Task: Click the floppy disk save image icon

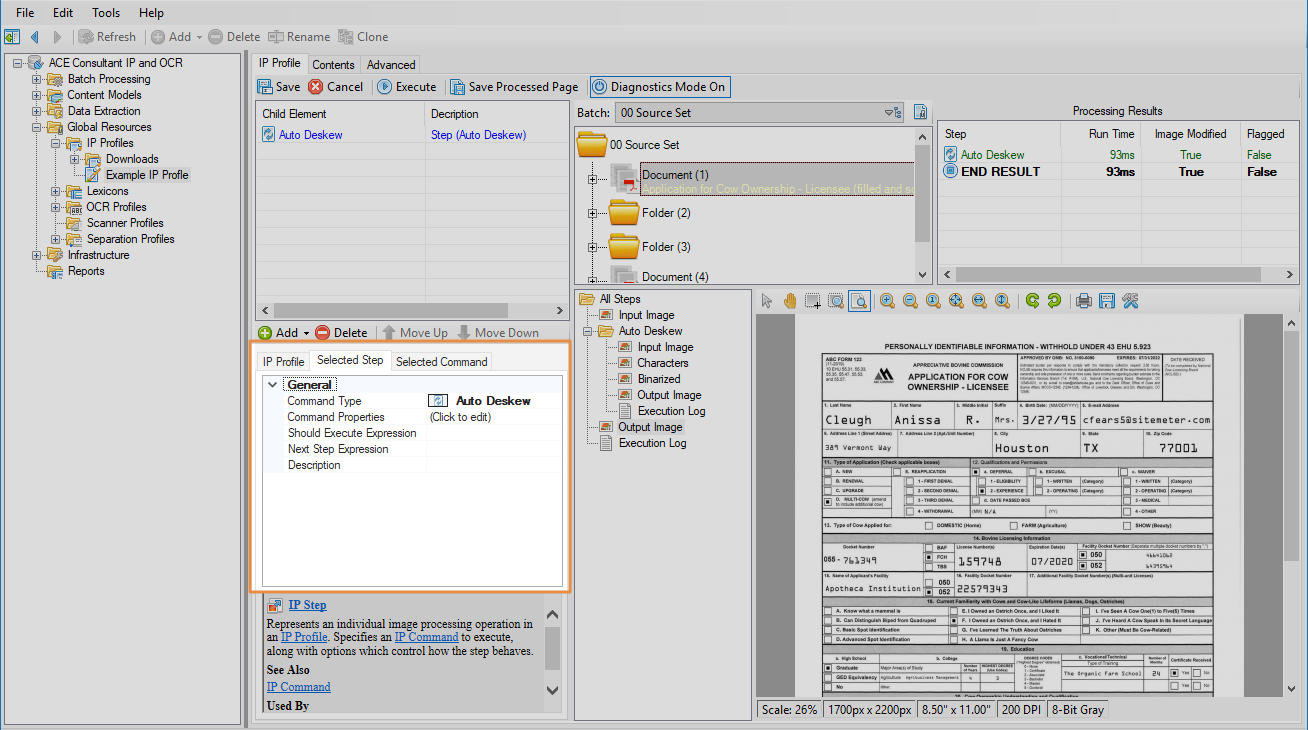Action: pyautogui.click(x=1106, y=301)
